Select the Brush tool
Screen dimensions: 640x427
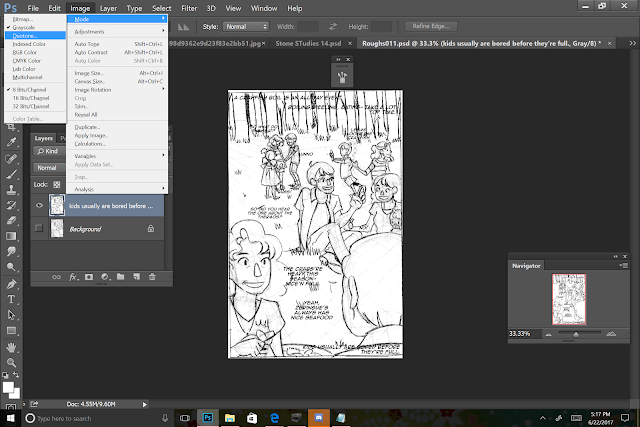pos(11,174)
